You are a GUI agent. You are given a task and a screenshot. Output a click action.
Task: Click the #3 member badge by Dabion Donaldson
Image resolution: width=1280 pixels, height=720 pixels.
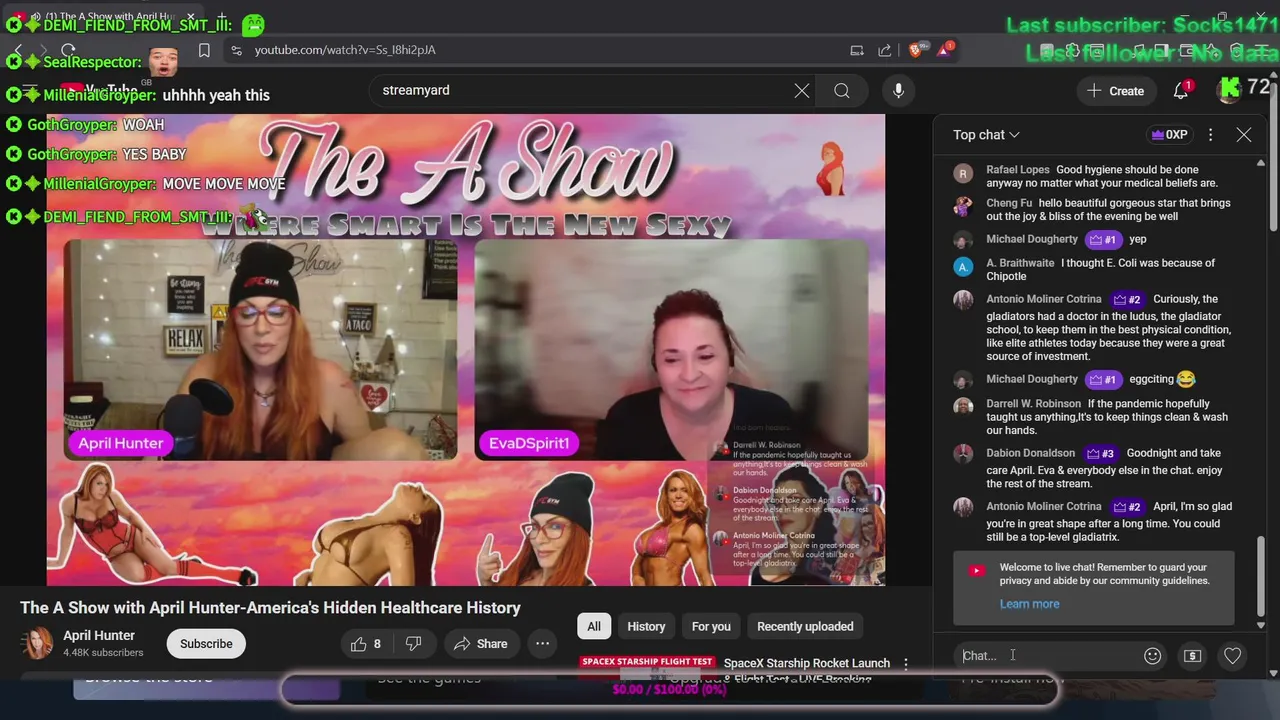1100,453
